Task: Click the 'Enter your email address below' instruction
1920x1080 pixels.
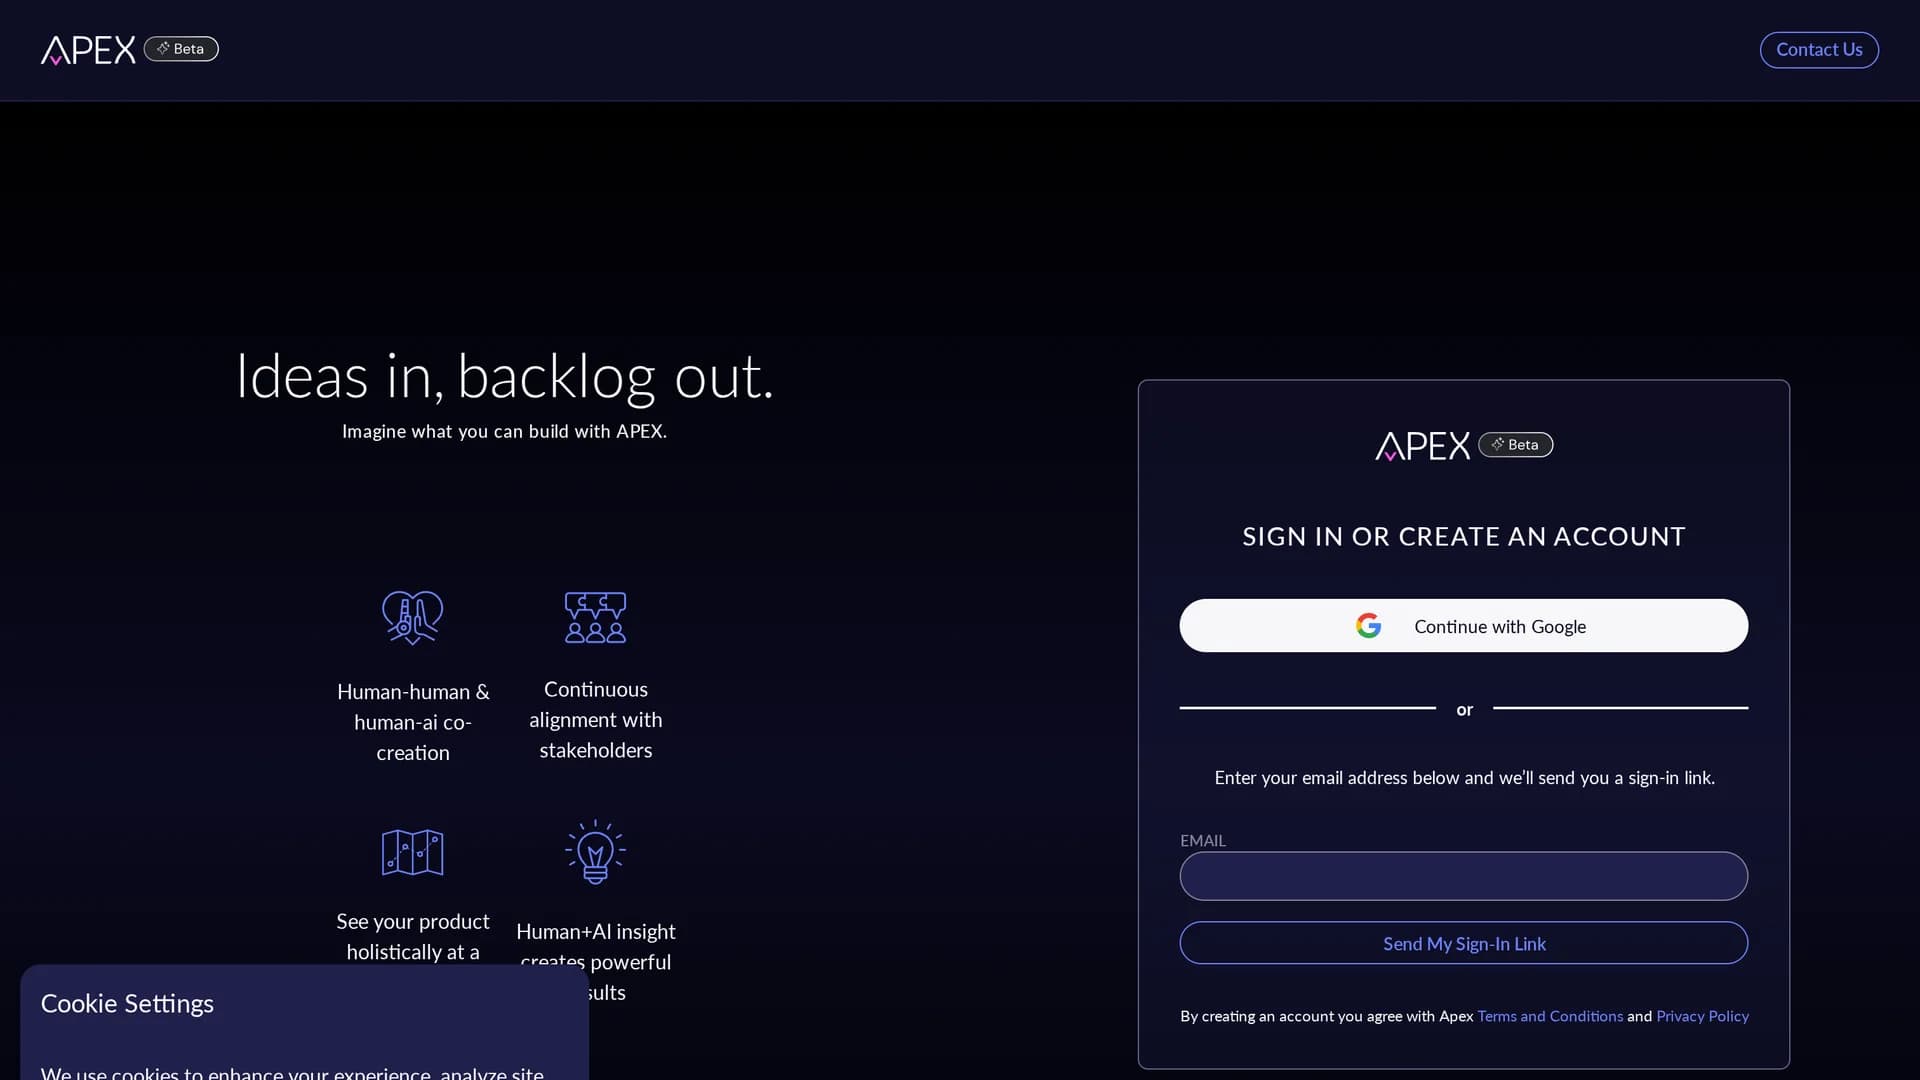Action: click(x=1464, y=778)
